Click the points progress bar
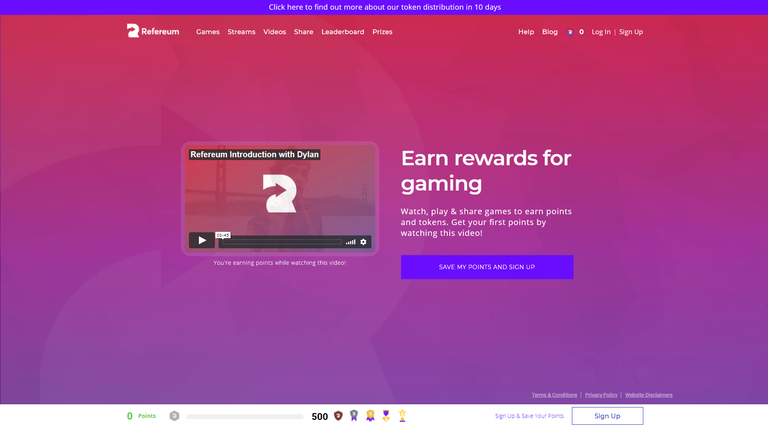Image resolution: width=768 pixels, height=426 pixels. coord(245,417)
